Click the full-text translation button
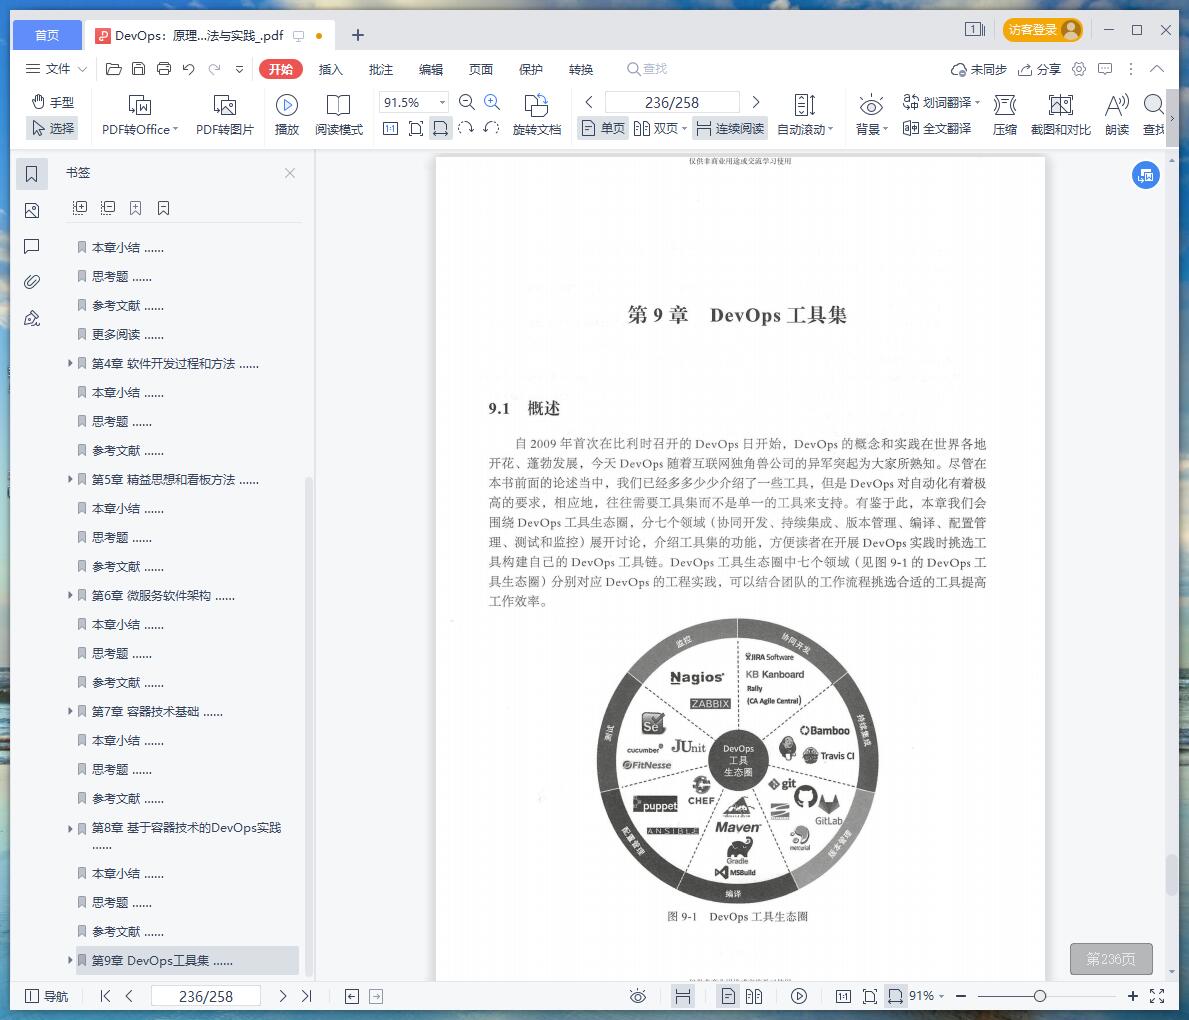Viewport: 1189px width, 1020px height. [937, 128]
